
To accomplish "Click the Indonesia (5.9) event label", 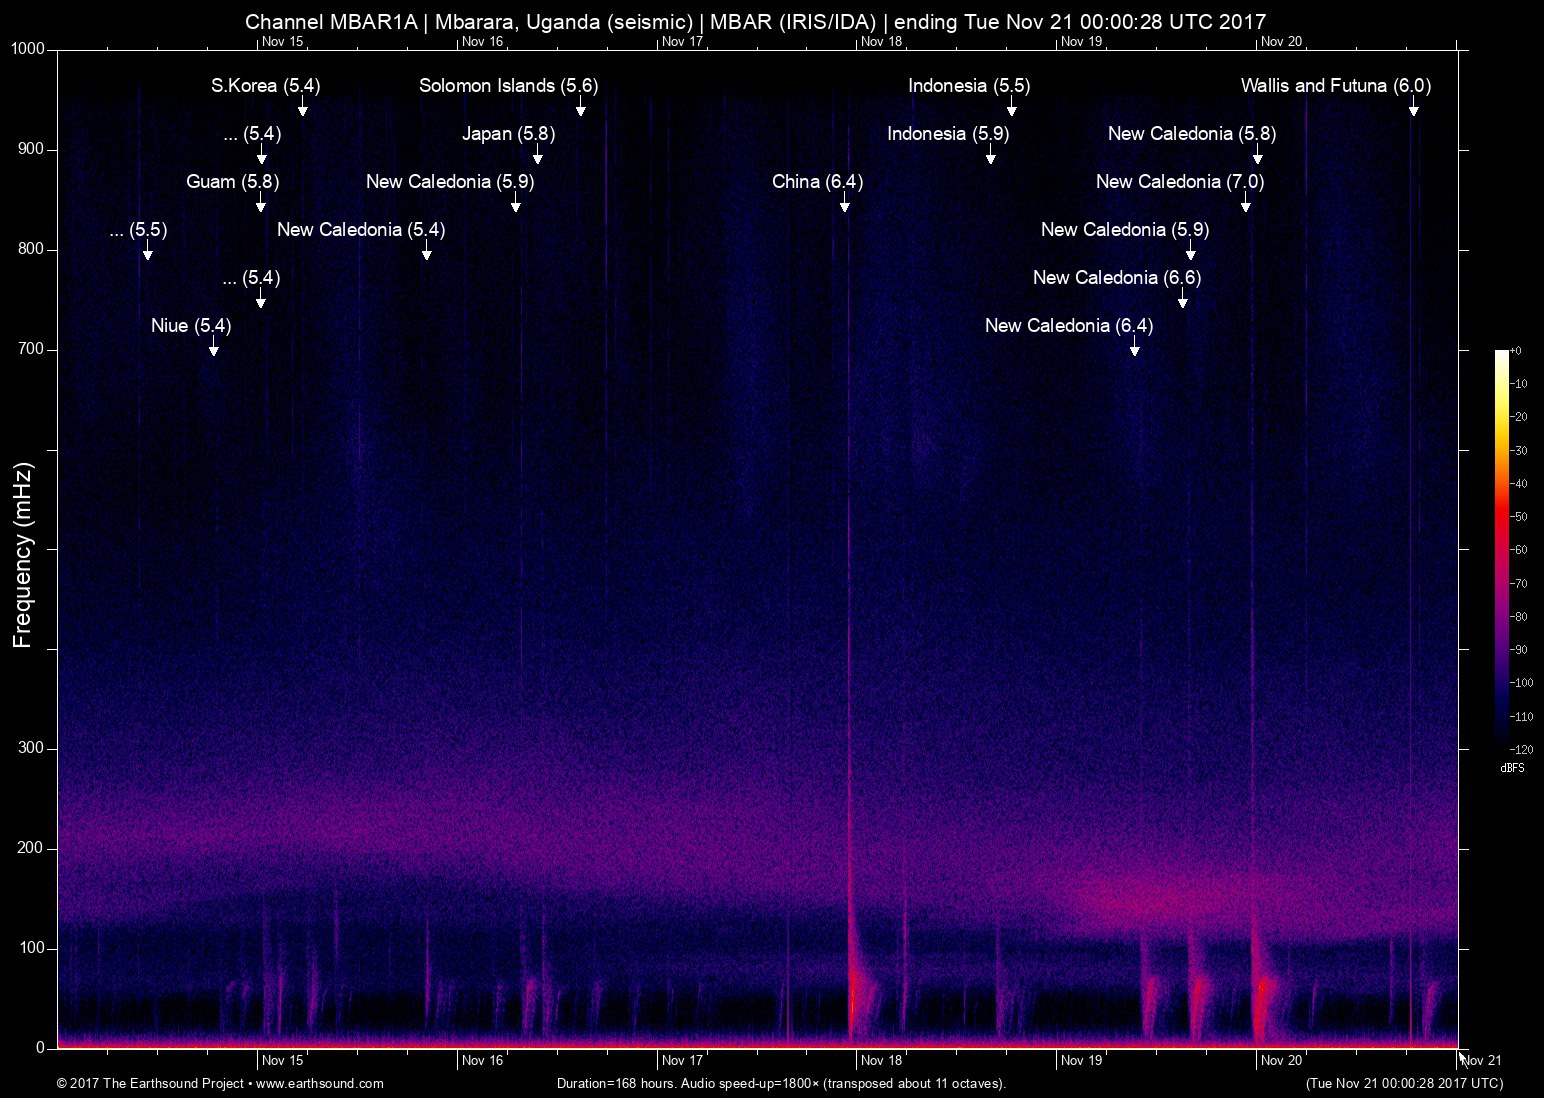I will [947, 134].
